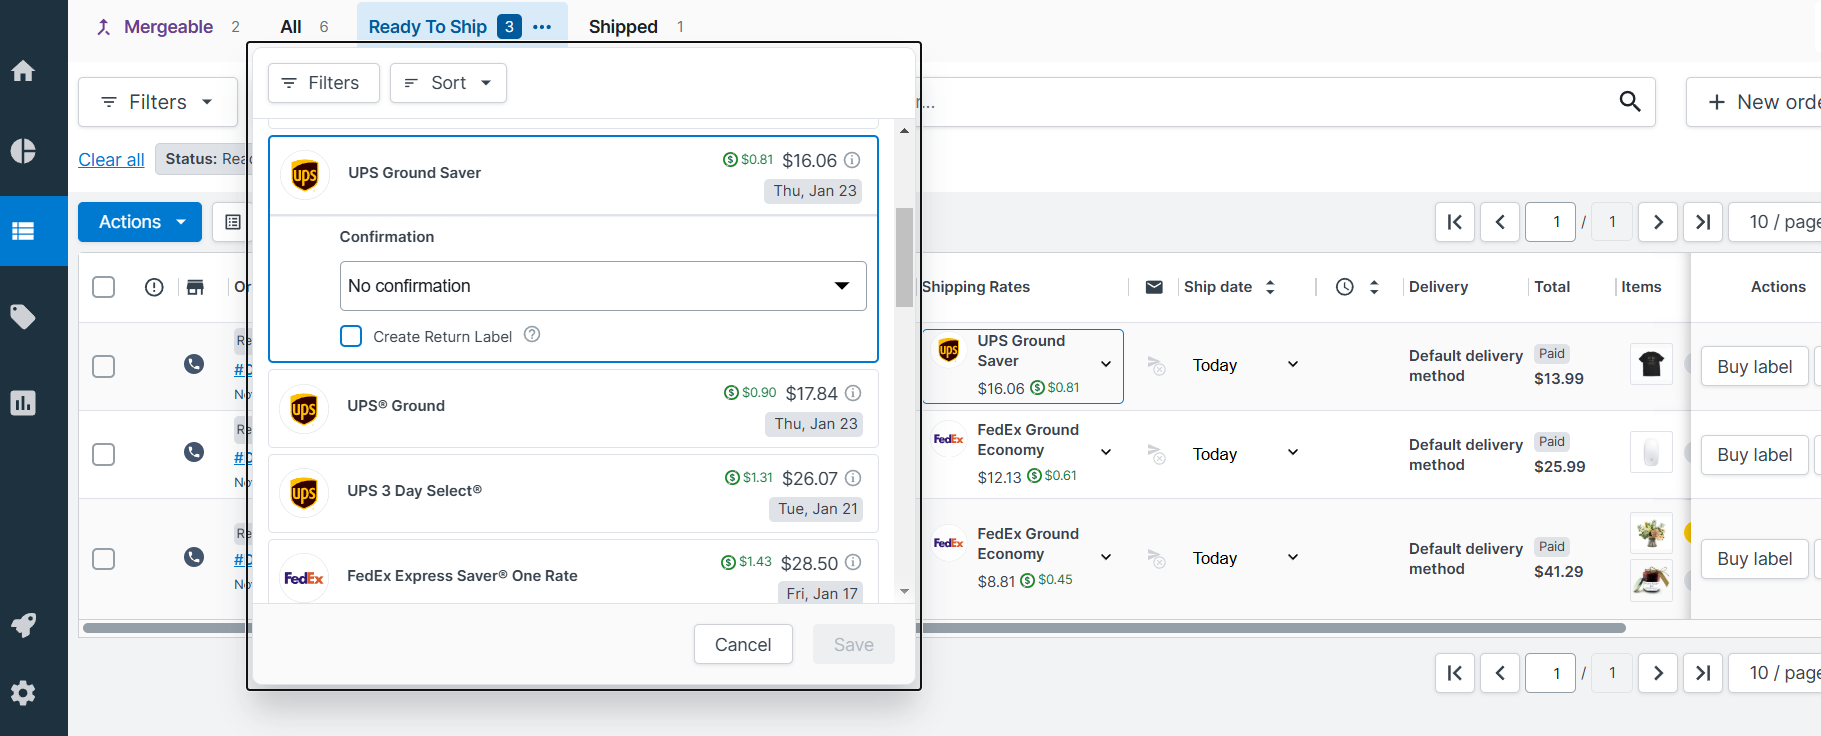Viewport: 1821px width, 736px height.
Task: Open the orders list sidebar icon
Action: (x=23, y=231)
